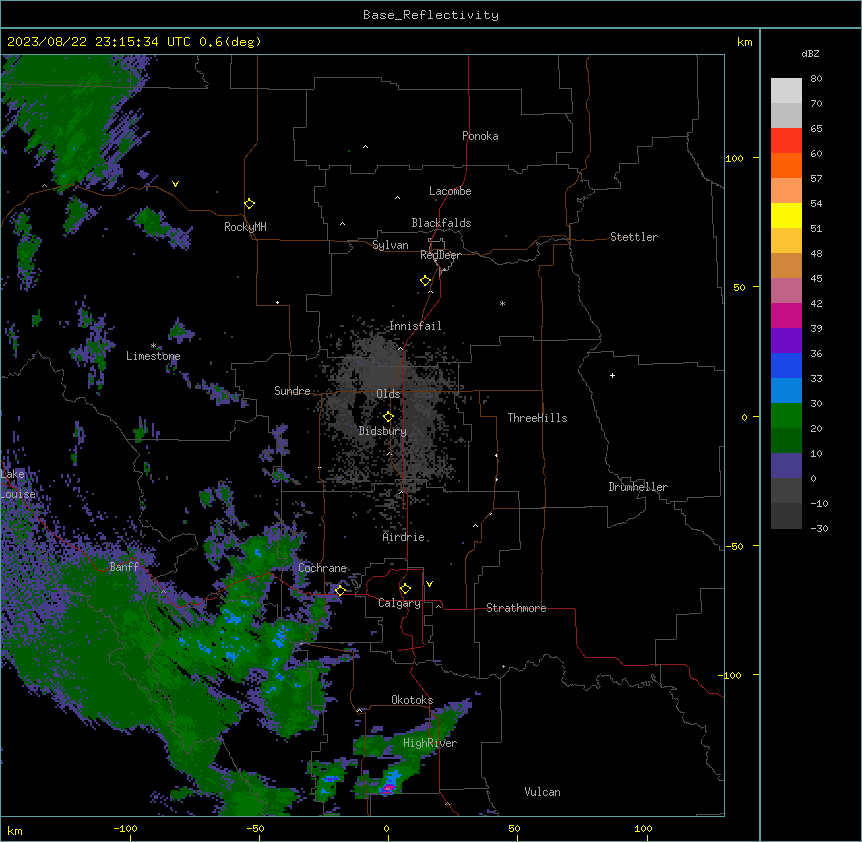This screenshot has height=842, width=862.
Task: Select the slate purple 10 dBZ legend swatch
Action: coord(786,466)
